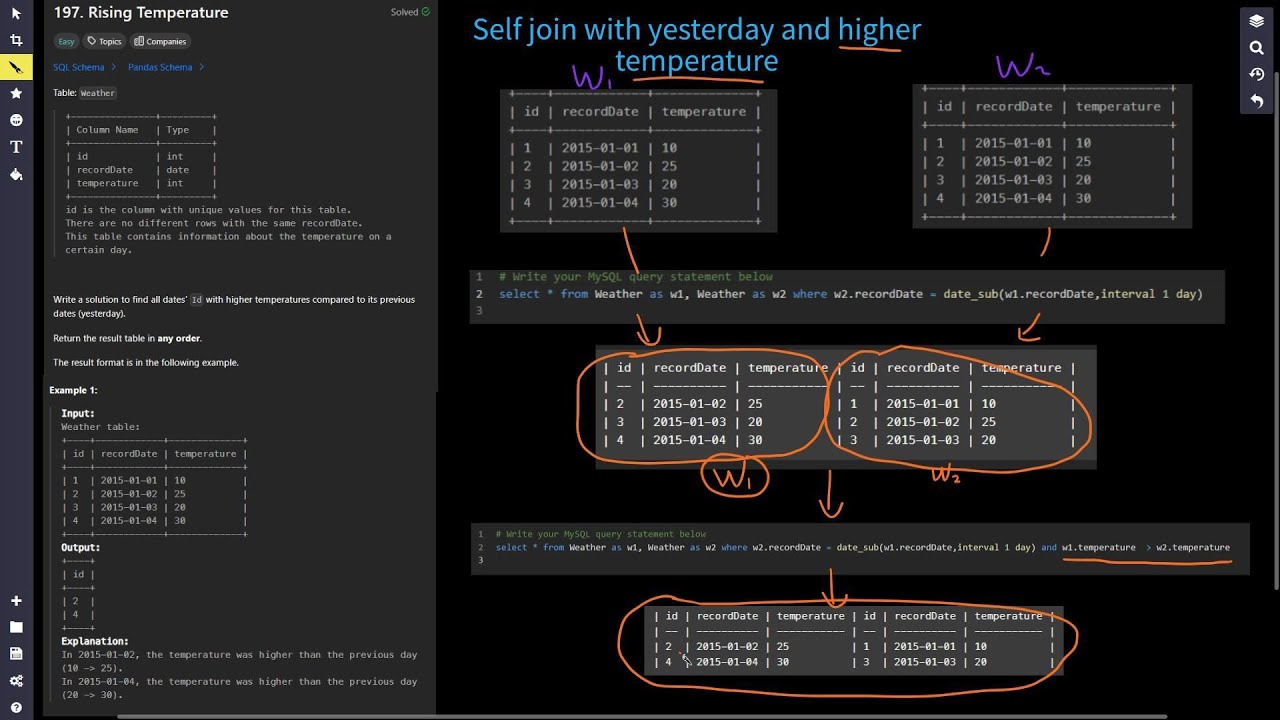Click the plus add-new icon

tap(16, 601)
